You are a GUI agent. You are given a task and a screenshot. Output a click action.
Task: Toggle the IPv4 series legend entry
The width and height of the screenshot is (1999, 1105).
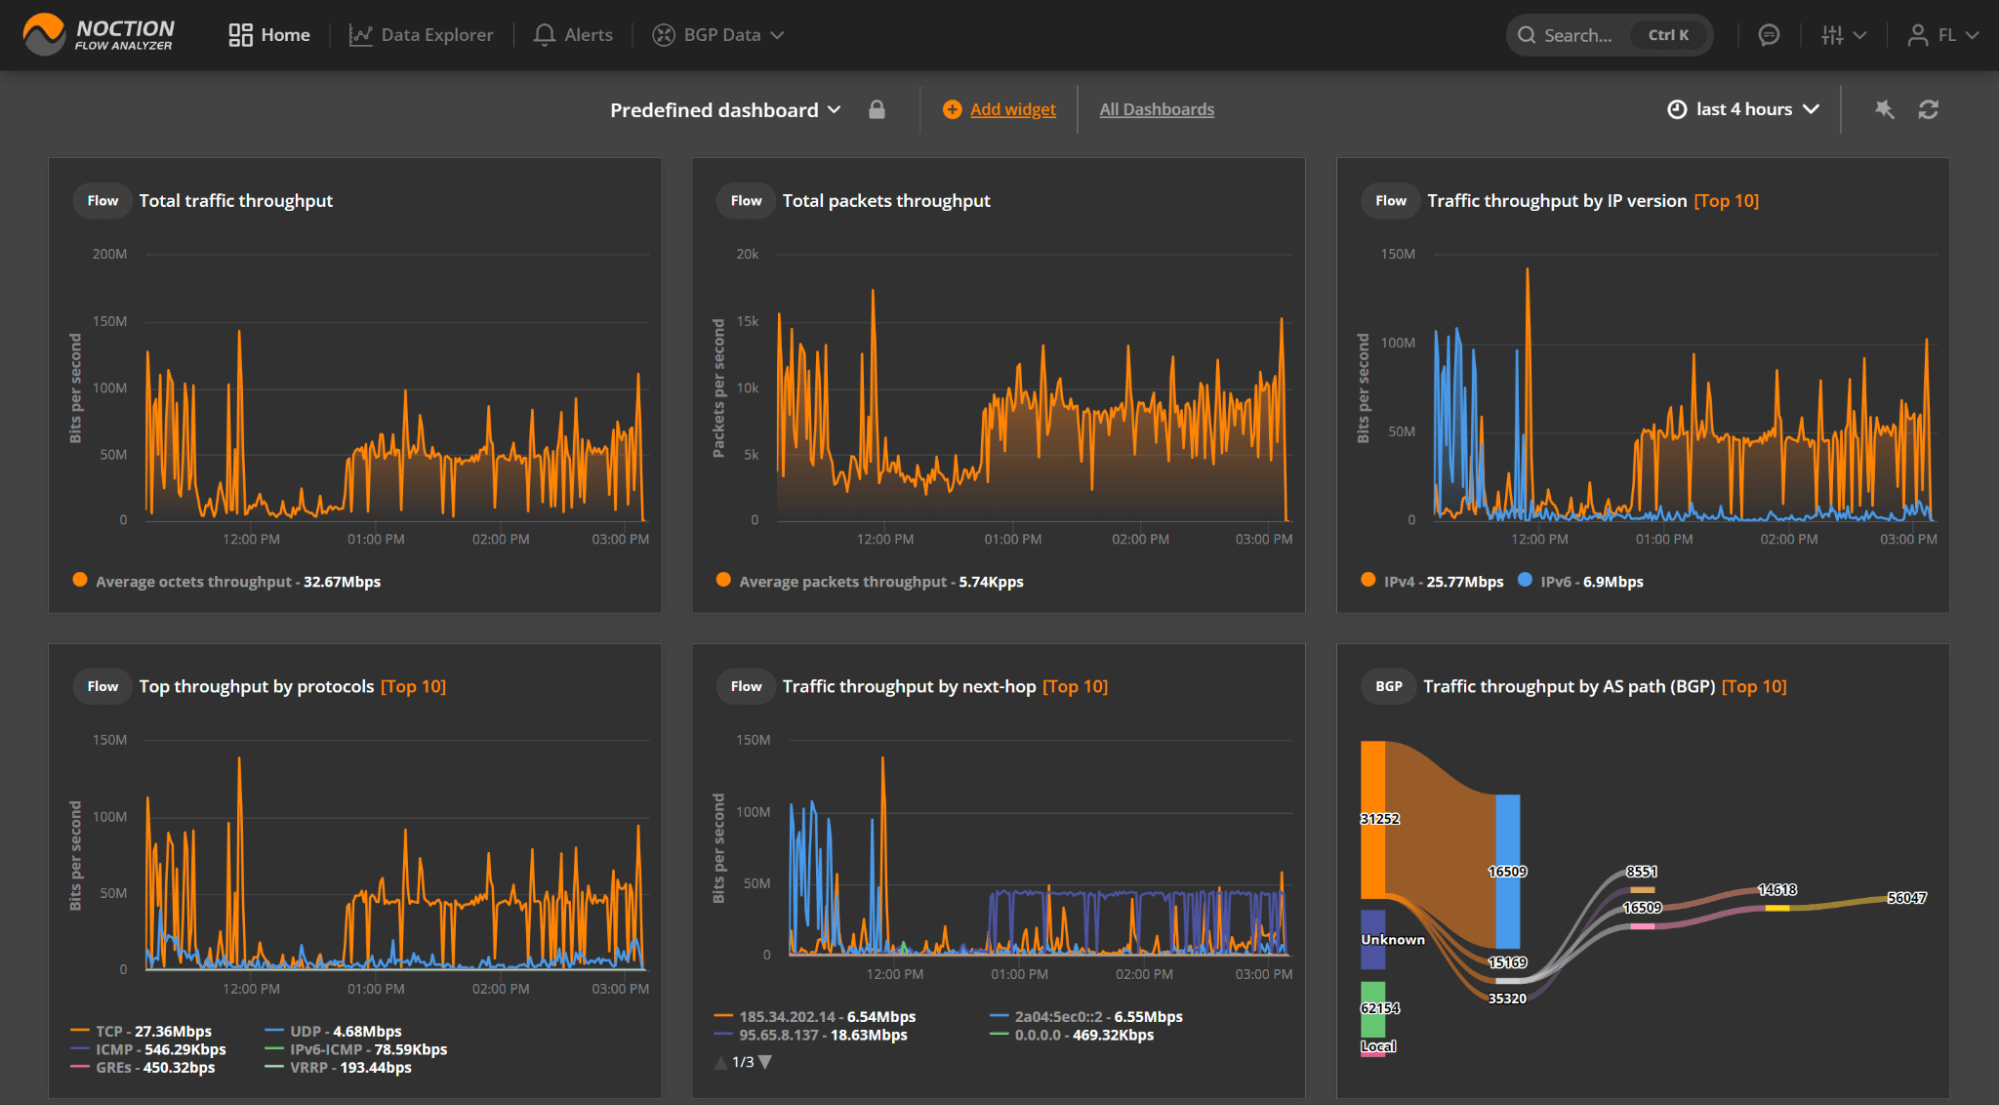1432,581
